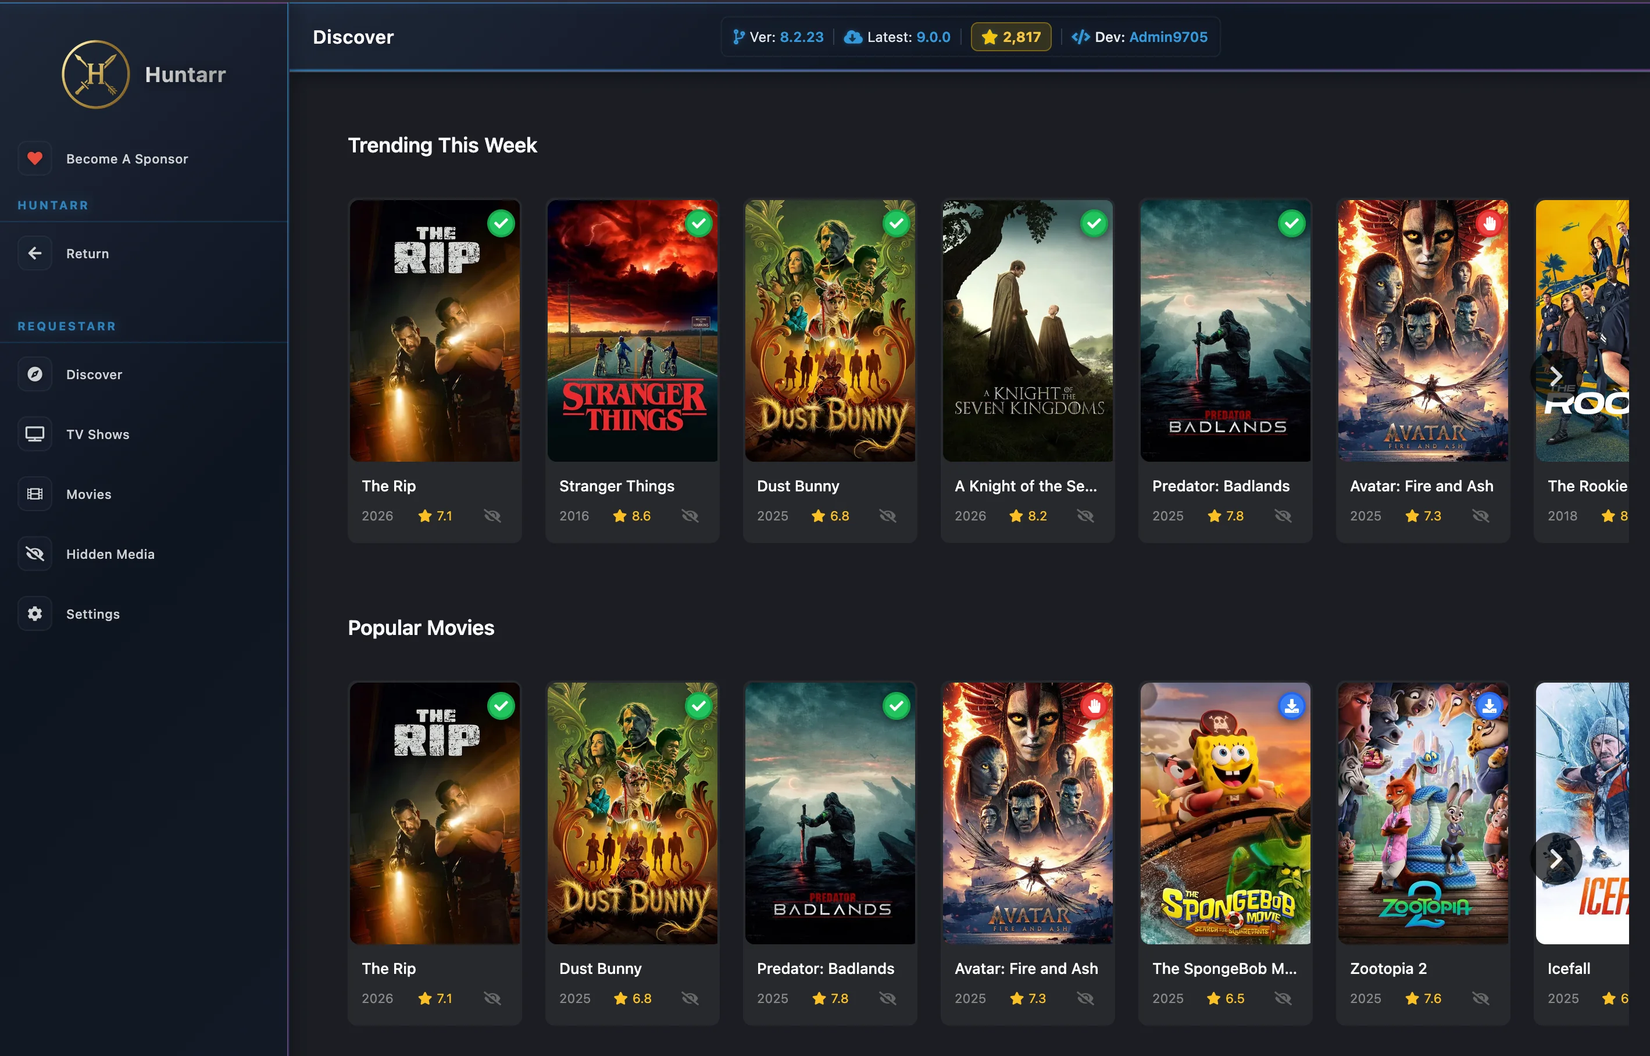Image resolution: width=1650 pixels, height=1056 pixels.
Task: Click the Return back-arrow icon
Action: pyautogui.click(x=35, y=253)
